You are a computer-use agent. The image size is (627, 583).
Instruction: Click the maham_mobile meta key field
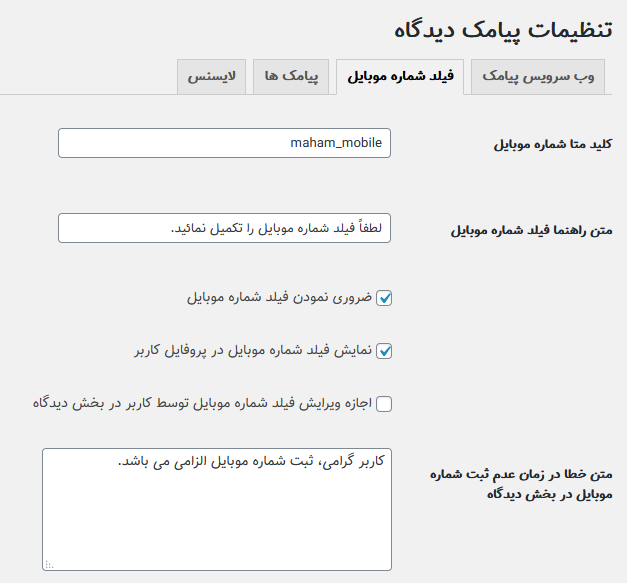click(224, 143)
